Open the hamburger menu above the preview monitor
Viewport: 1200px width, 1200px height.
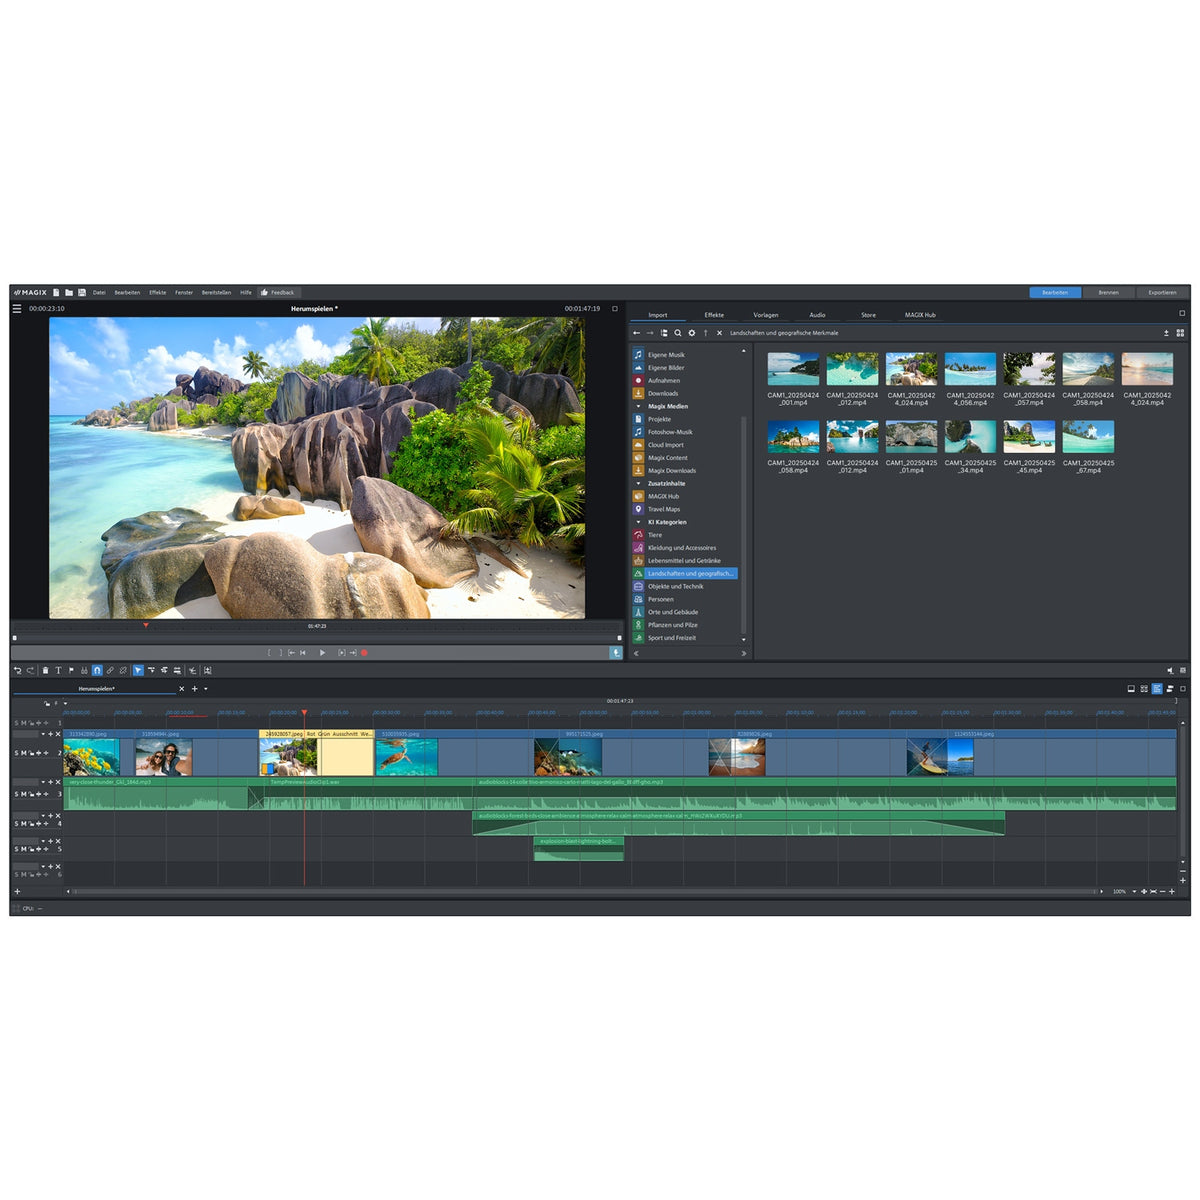coord(17,309)
